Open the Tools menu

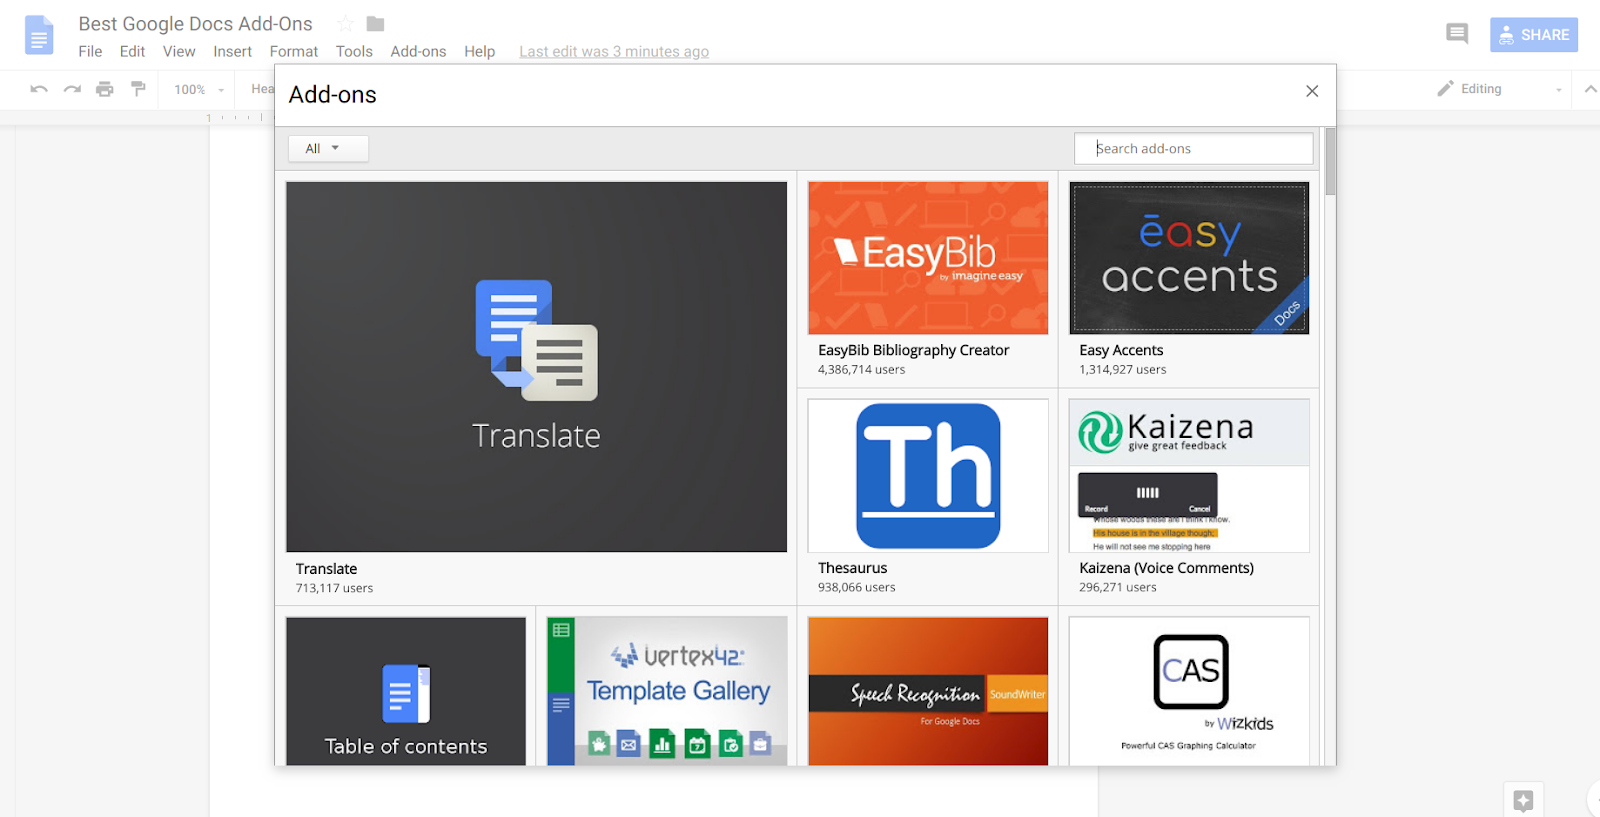click(354, 51)
